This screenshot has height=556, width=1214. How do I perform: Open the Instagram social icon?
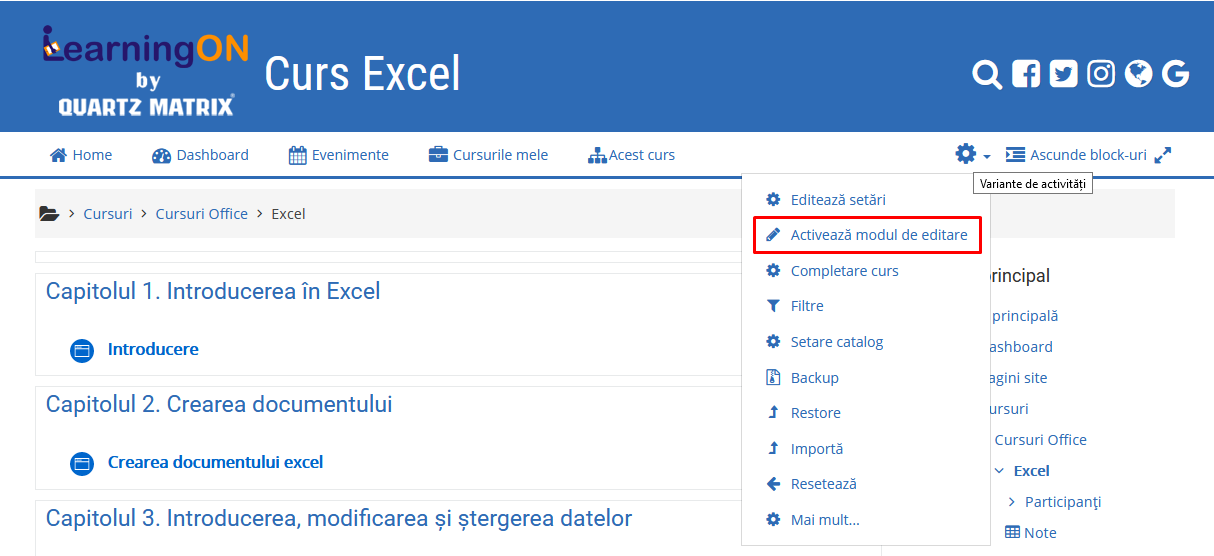1101,75
